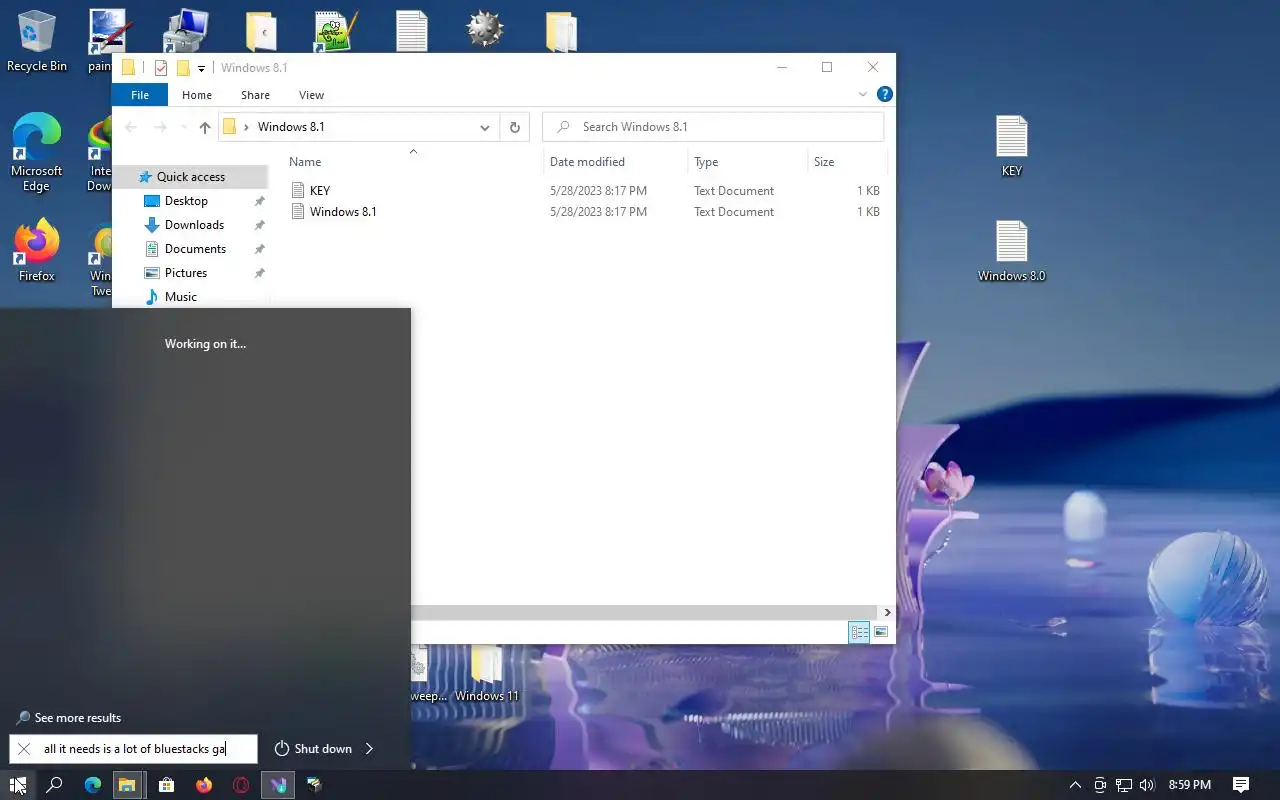Expand the File Explorer ribbon
This screenshot has height=800, width=1280.
pos(863,94)
